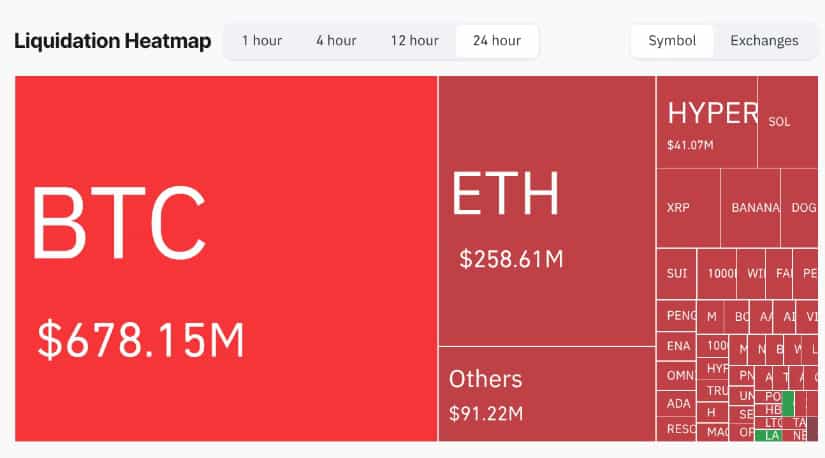Click the Liquidation Heatmap heading
Screen dimensions: 825x458
[x=113, y=41]
